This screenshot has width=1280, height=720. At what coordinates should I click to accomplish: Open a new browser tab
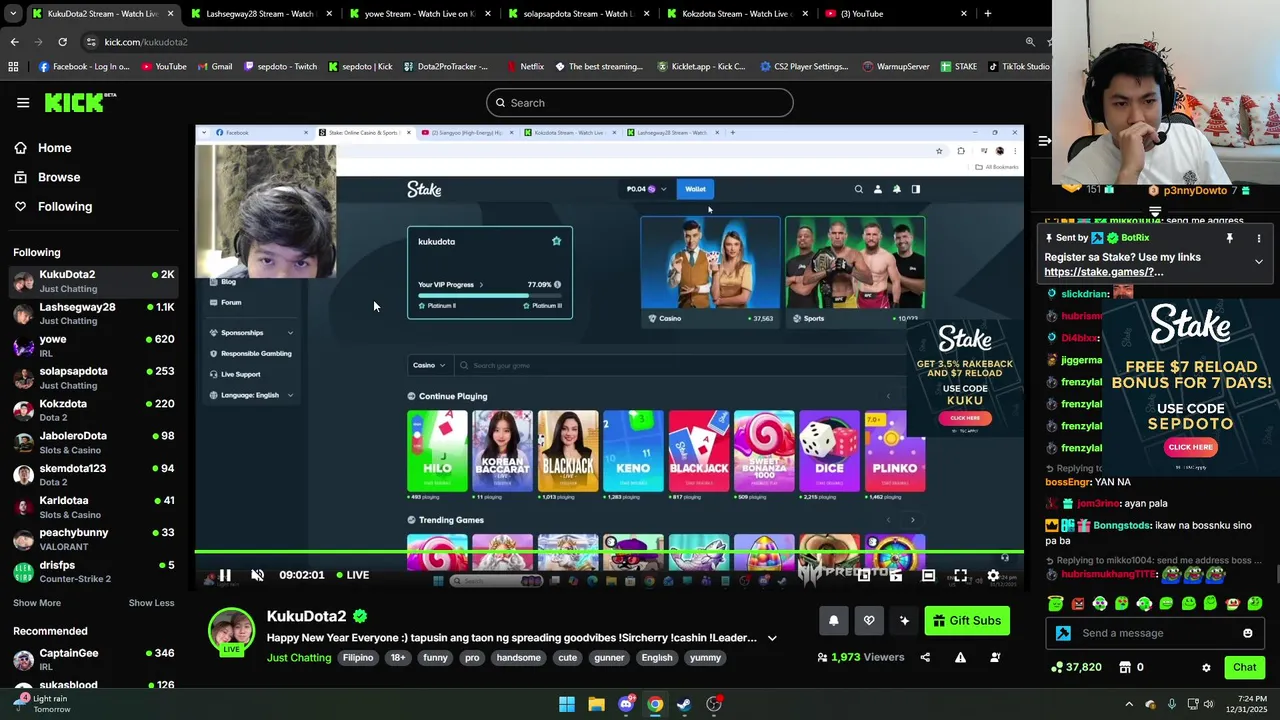point(987,14)
